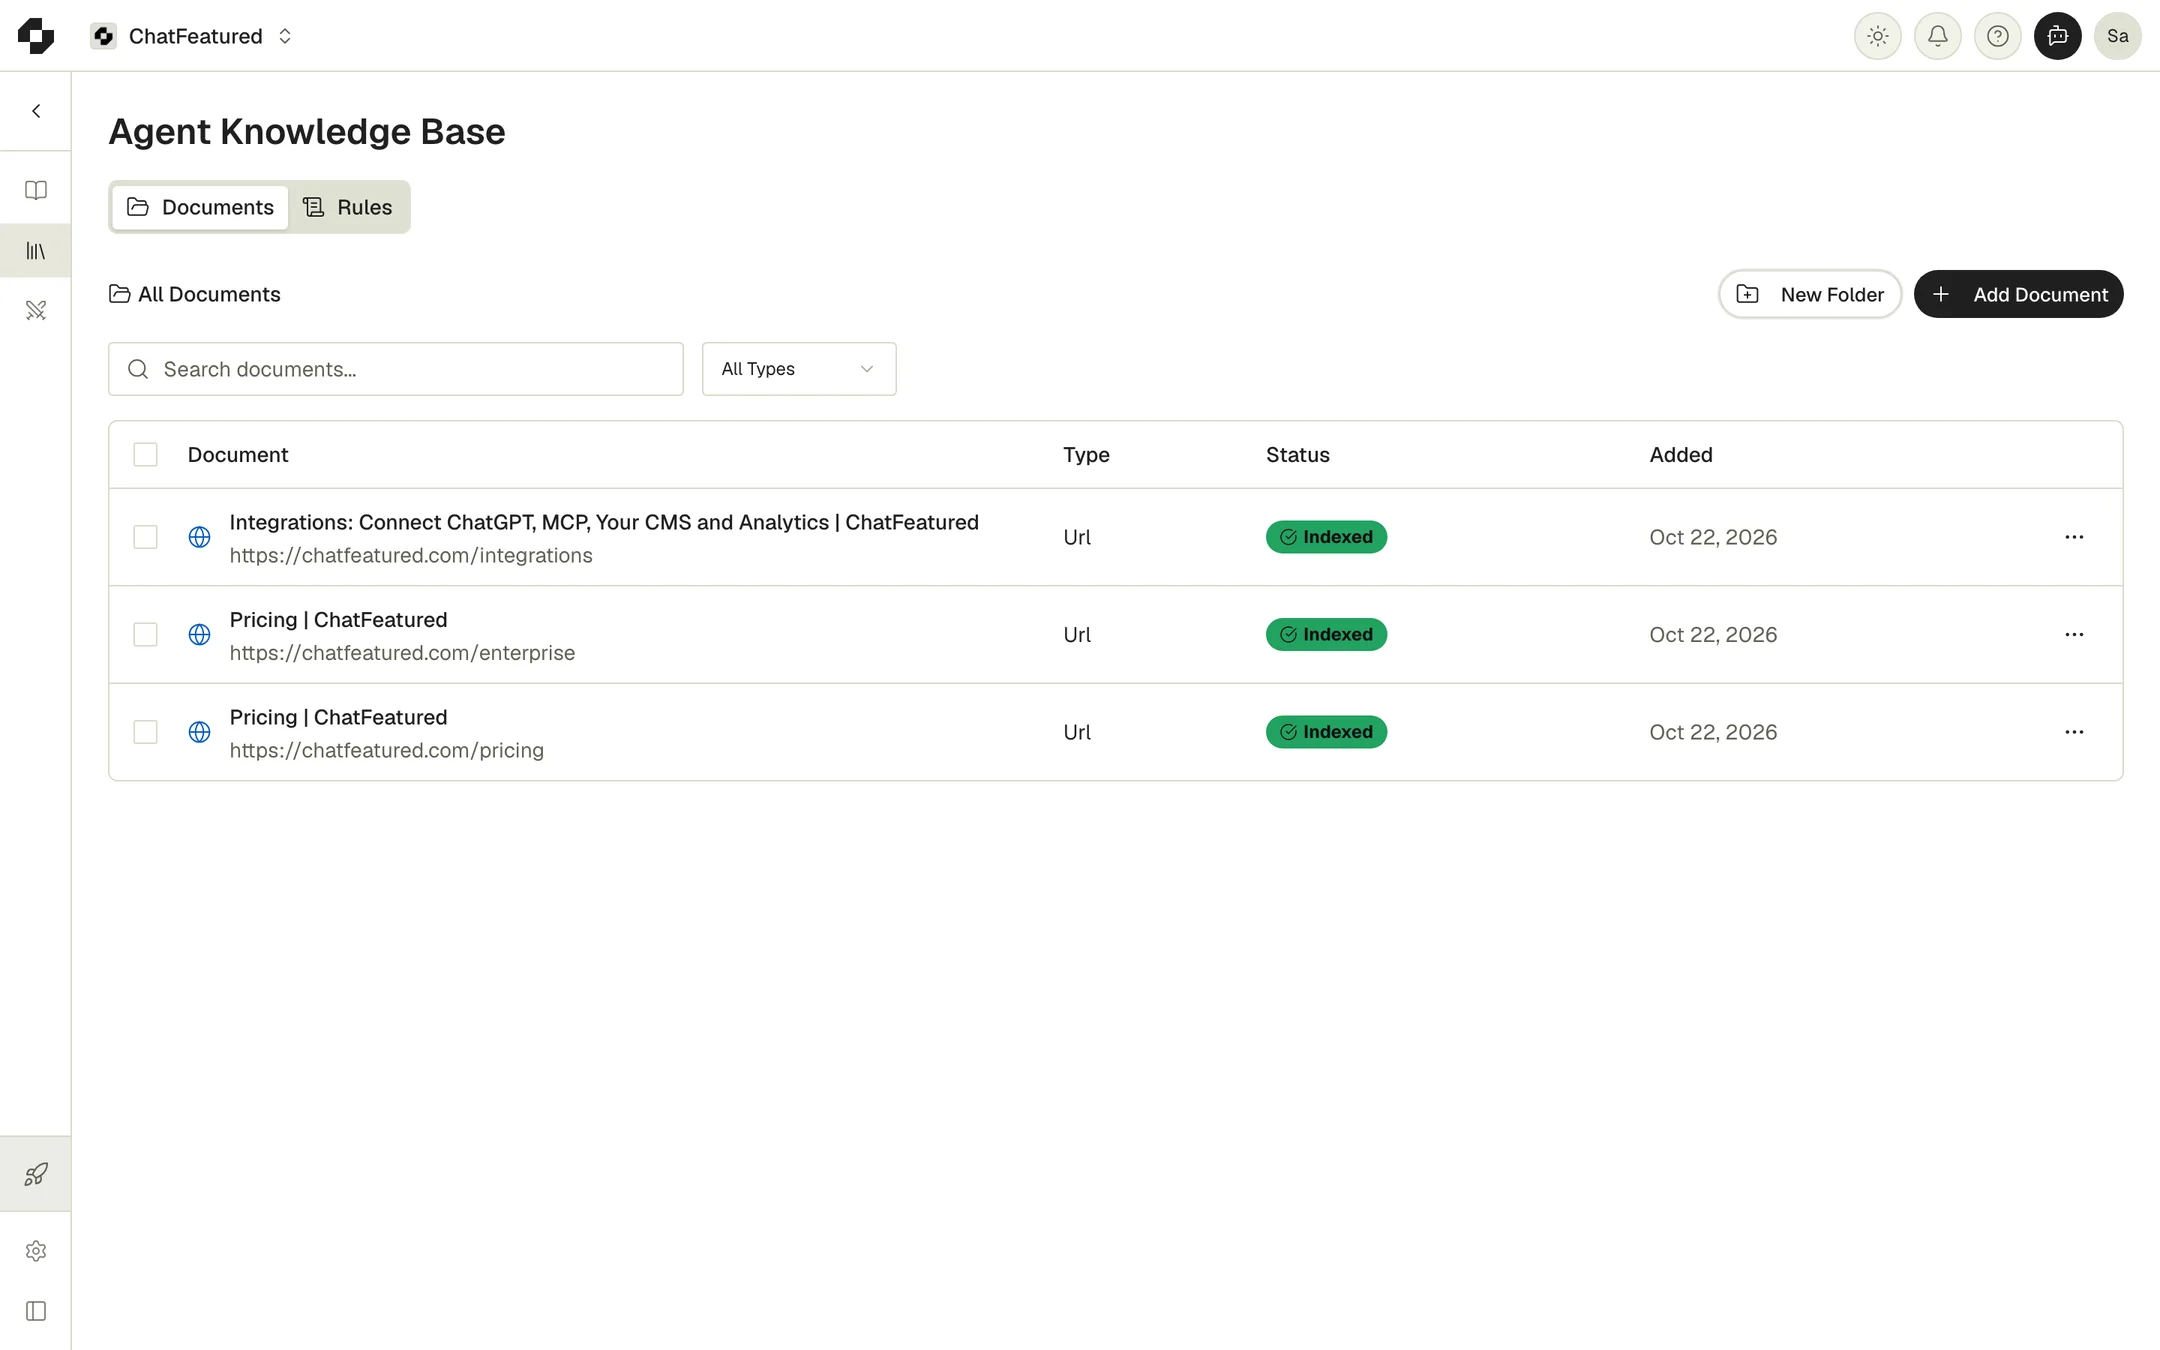Switch to the Rules tab
The height and width of the screenshot is (1350, 2160).
pyautogui.click(x=348, y=207)
